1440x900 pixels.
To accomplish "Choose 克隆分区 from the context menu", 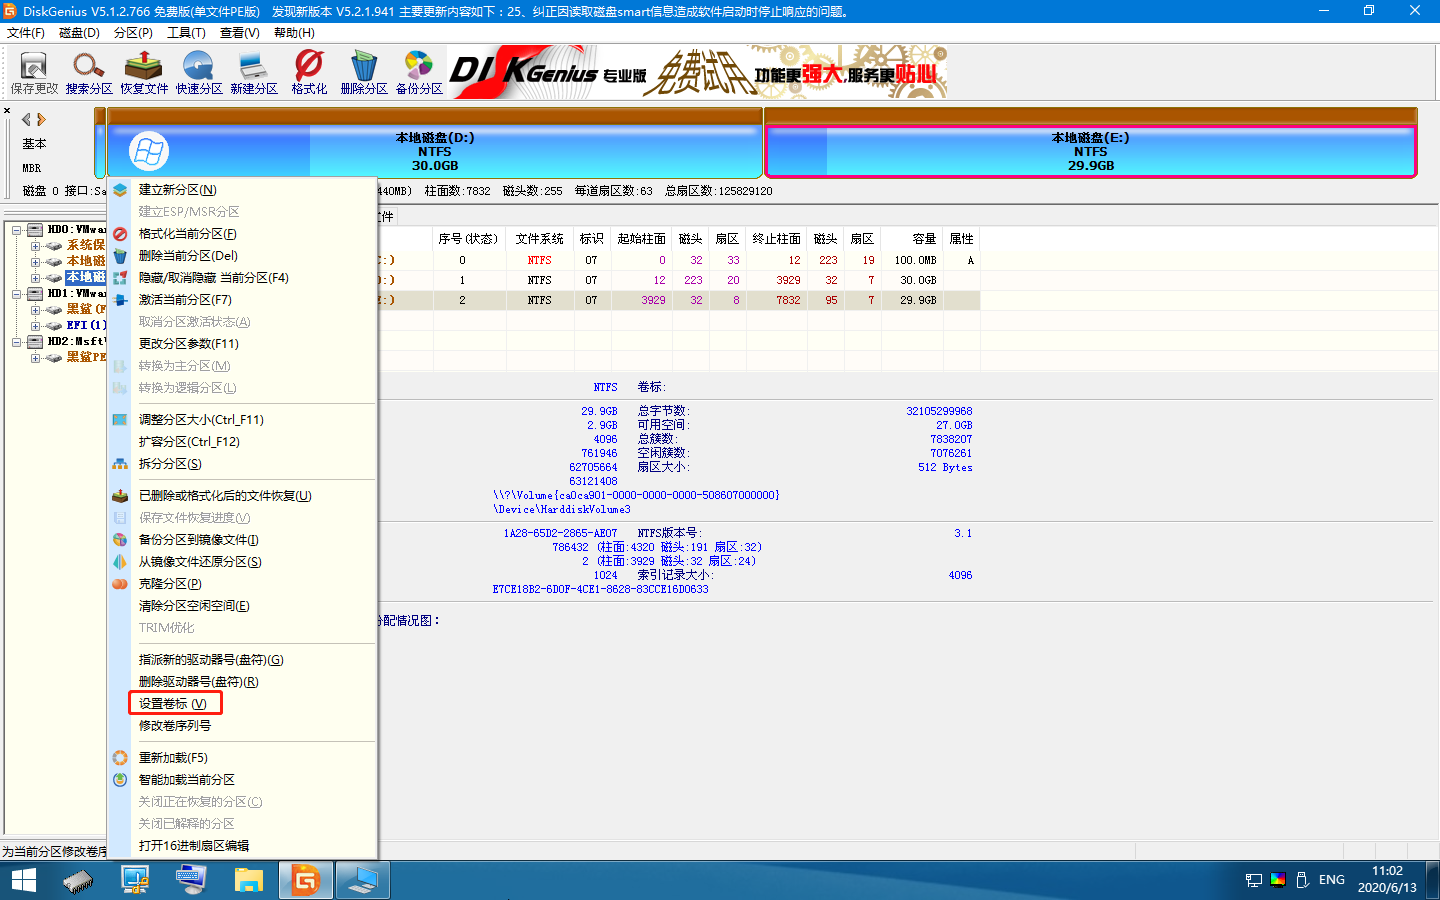I will (x=170, y=584).
